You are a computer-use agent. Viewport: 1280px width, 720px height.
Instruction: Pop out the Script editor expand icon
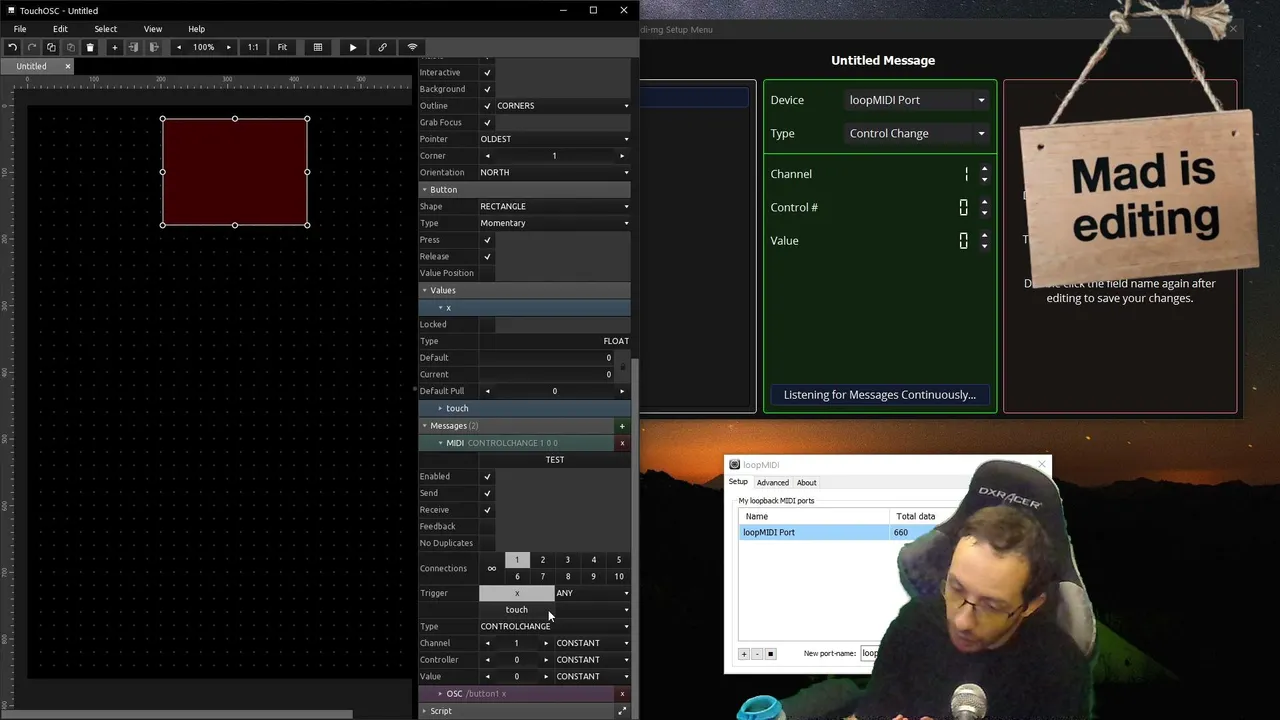point(622,711)
